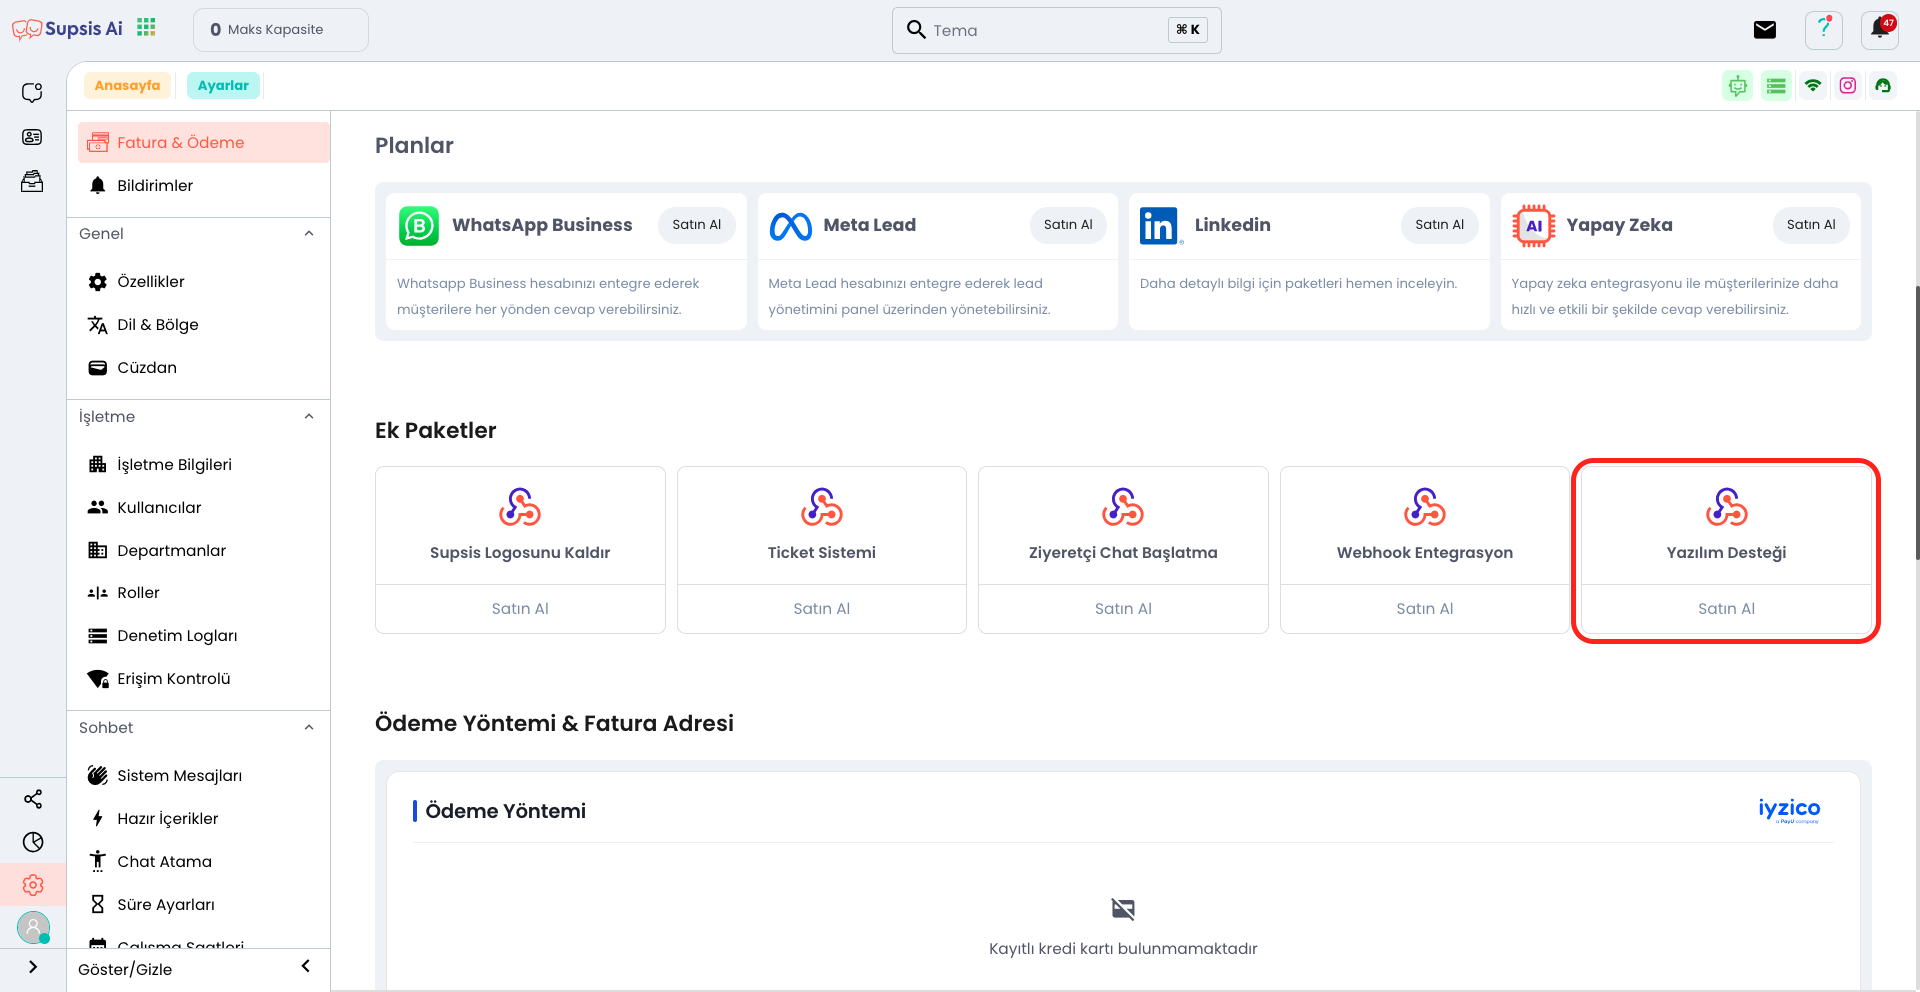
Task: Open Cüzdan menu item
Action: [x=204, y=368]
